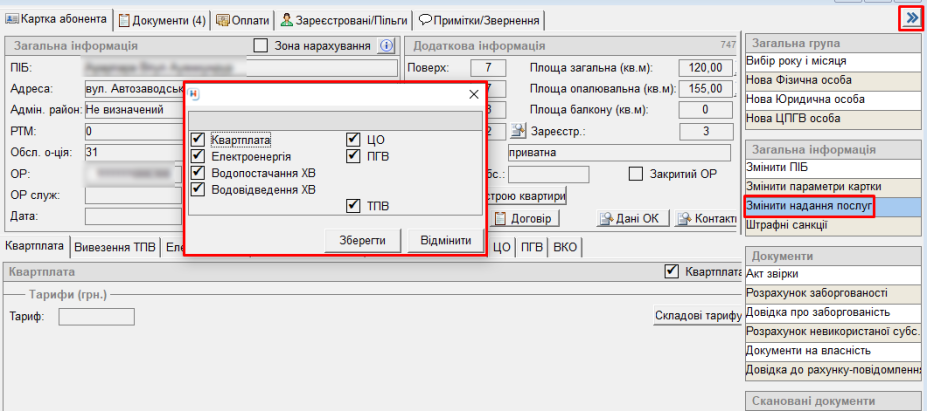This screenshot has width=927, height=411.
Task: Open the Документи (4) tab
Action: coord(162,19)
